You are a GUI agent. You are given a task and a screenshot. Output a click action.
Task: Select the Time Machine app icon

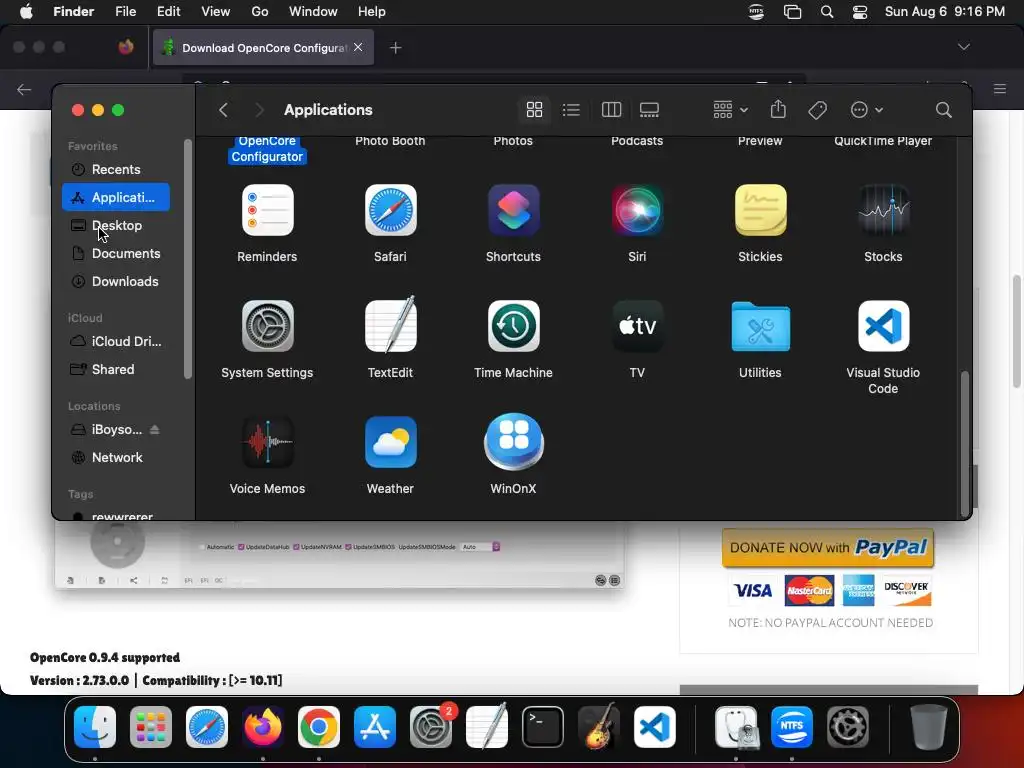tap(513, 326)
